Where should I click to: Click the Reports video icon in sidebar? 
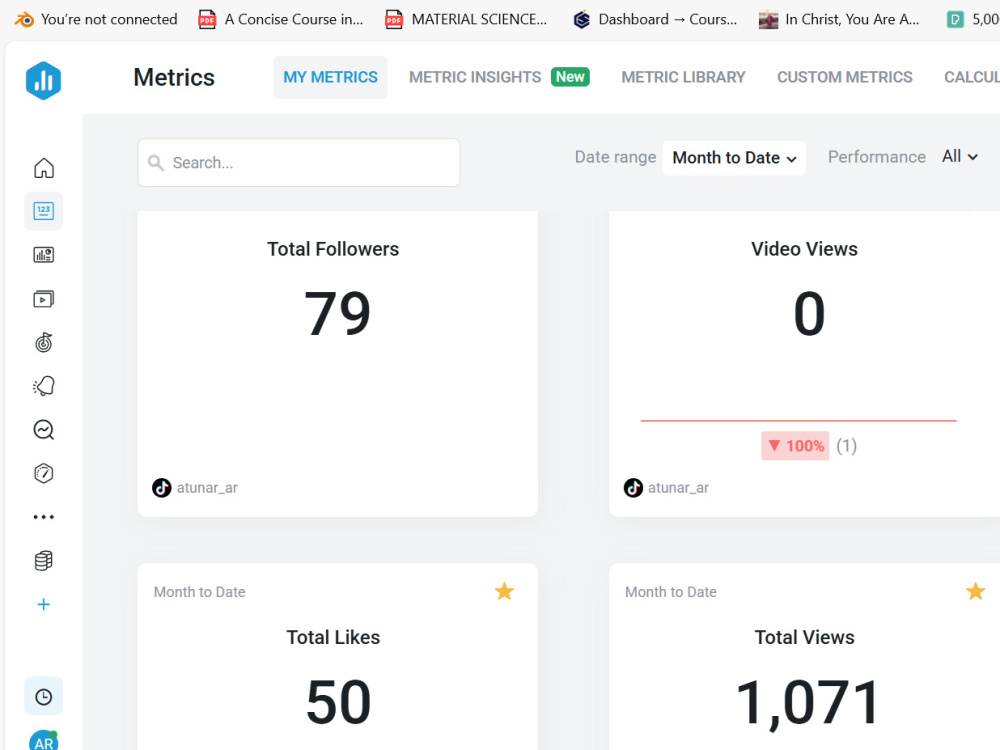(43, 298)
